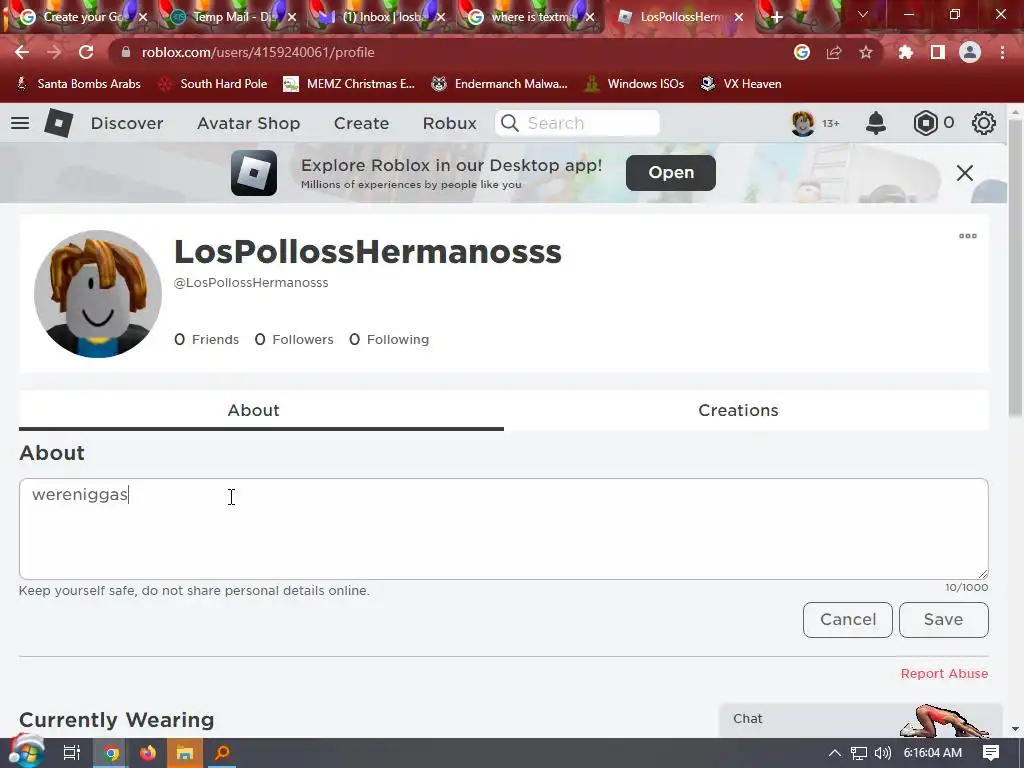Go back with browser back arrow
The width and height of the screenshot is (1024, 768).
point(22,52)
